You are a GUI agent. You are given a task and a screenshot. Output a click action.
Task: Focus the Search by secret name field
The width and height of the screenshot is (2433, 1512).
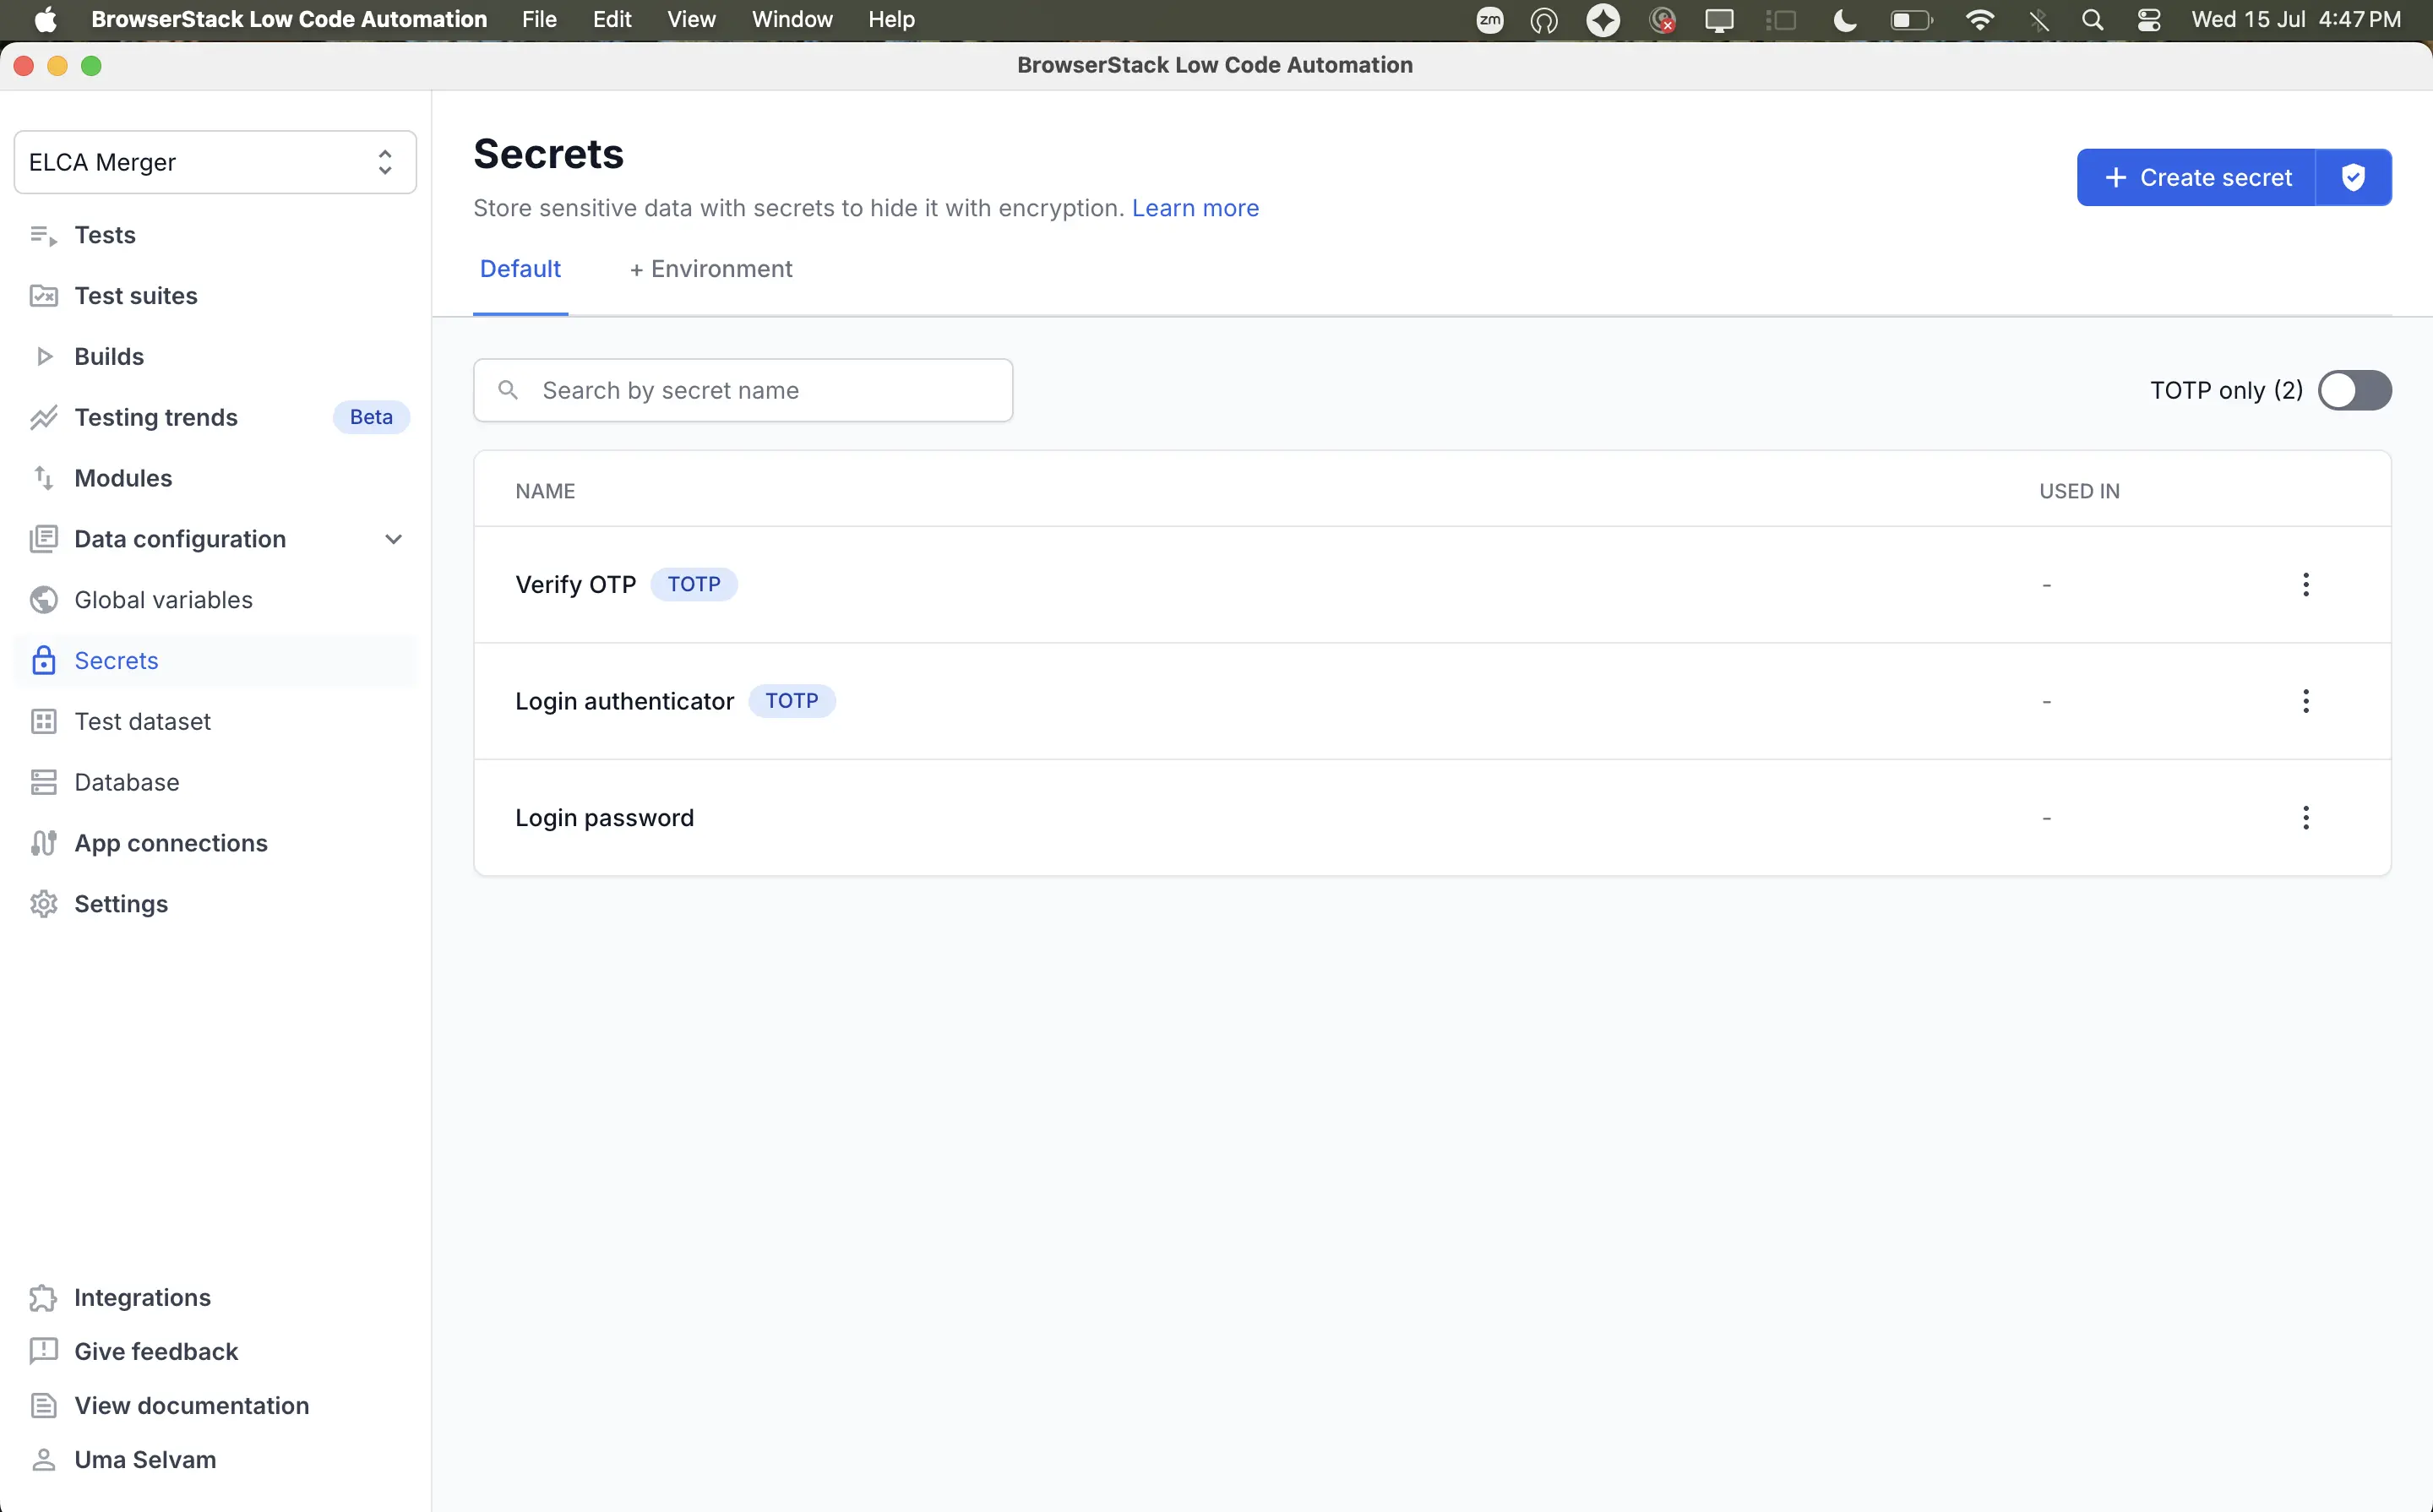743,390
